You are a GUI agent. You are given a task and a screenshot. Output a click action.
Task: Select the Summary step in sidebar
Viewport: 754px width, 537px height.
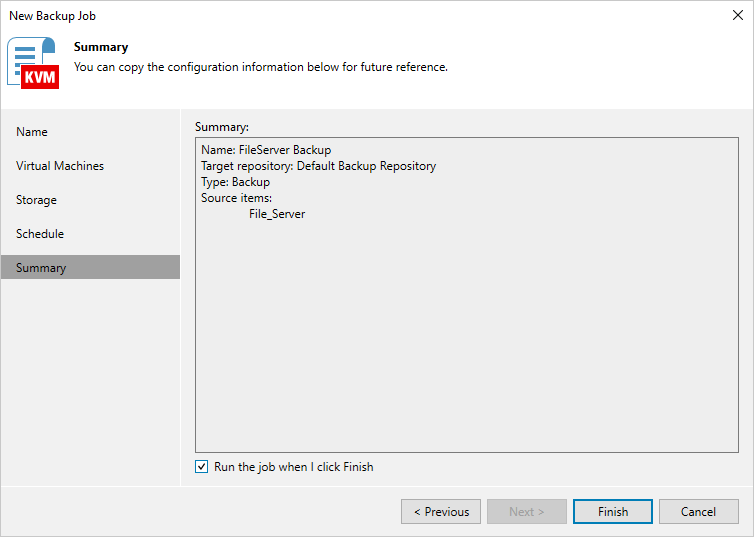[x=41, y=268]
